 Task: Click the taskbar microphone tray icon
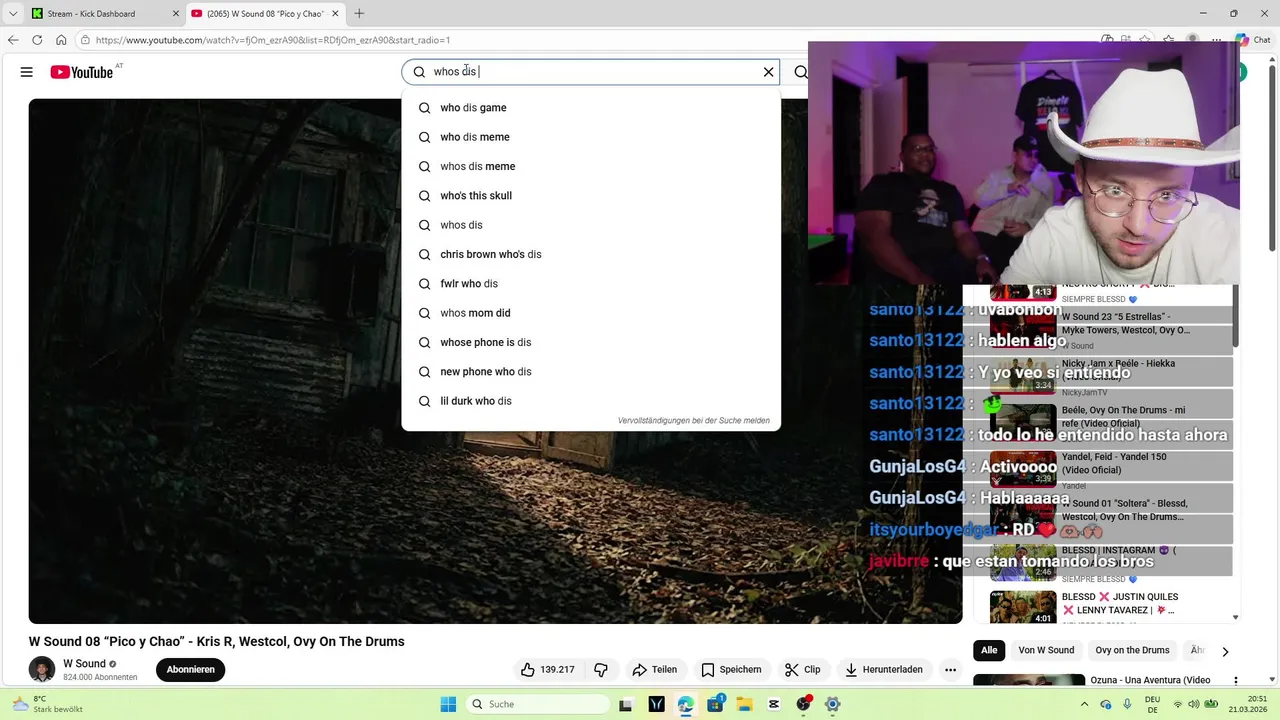[1128, 704]
